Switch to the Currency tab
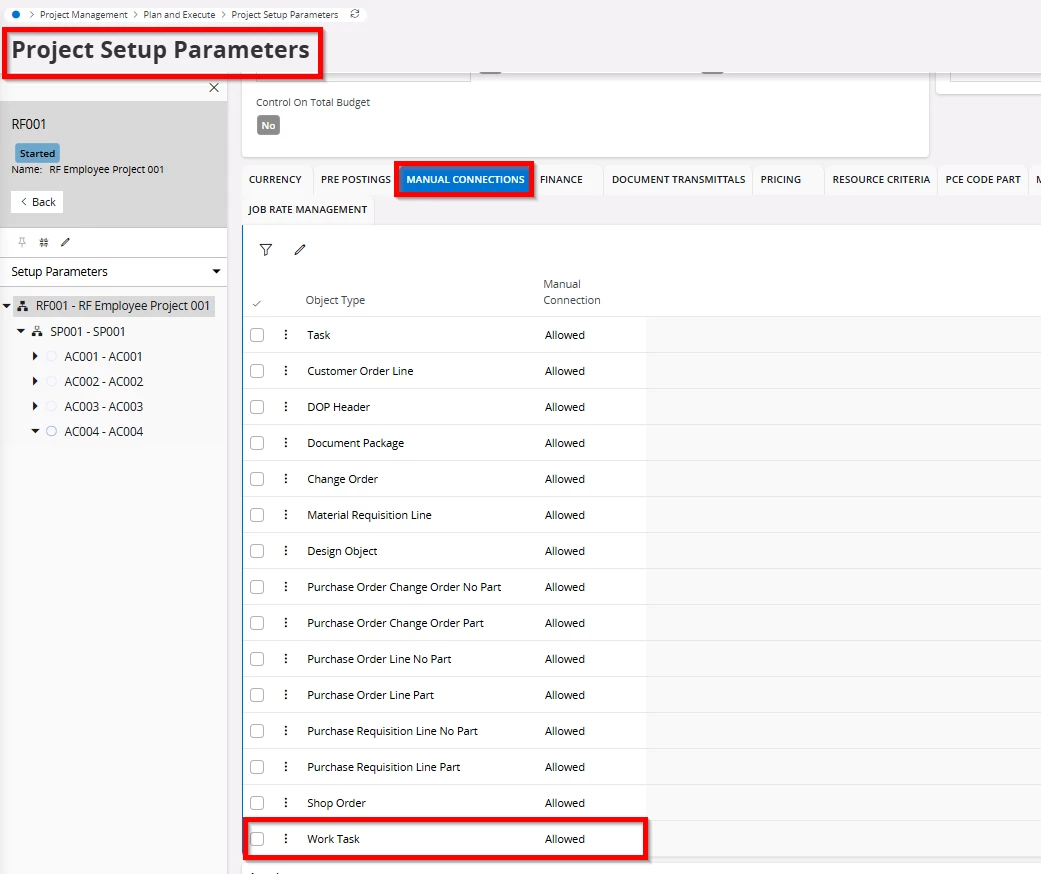1041x874 pixels. tap(275, 179)
